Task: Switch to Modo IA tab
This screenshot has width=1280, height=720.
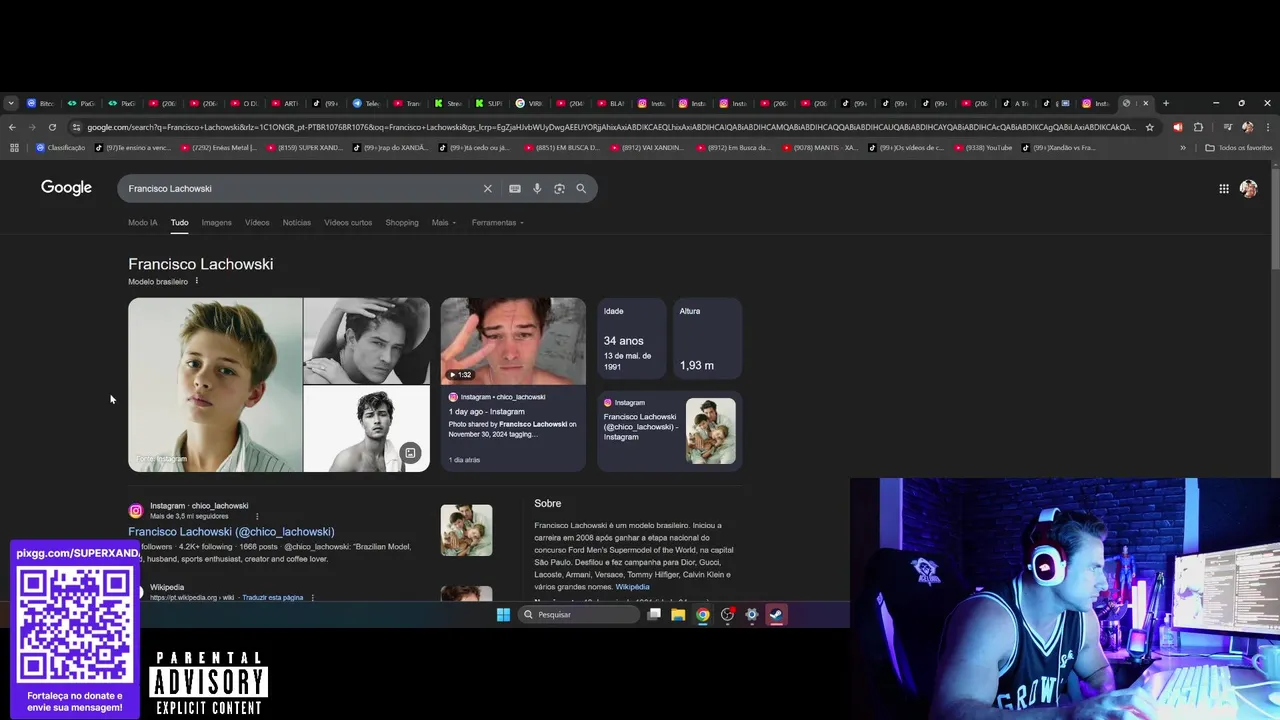Action: pos(142,222)
